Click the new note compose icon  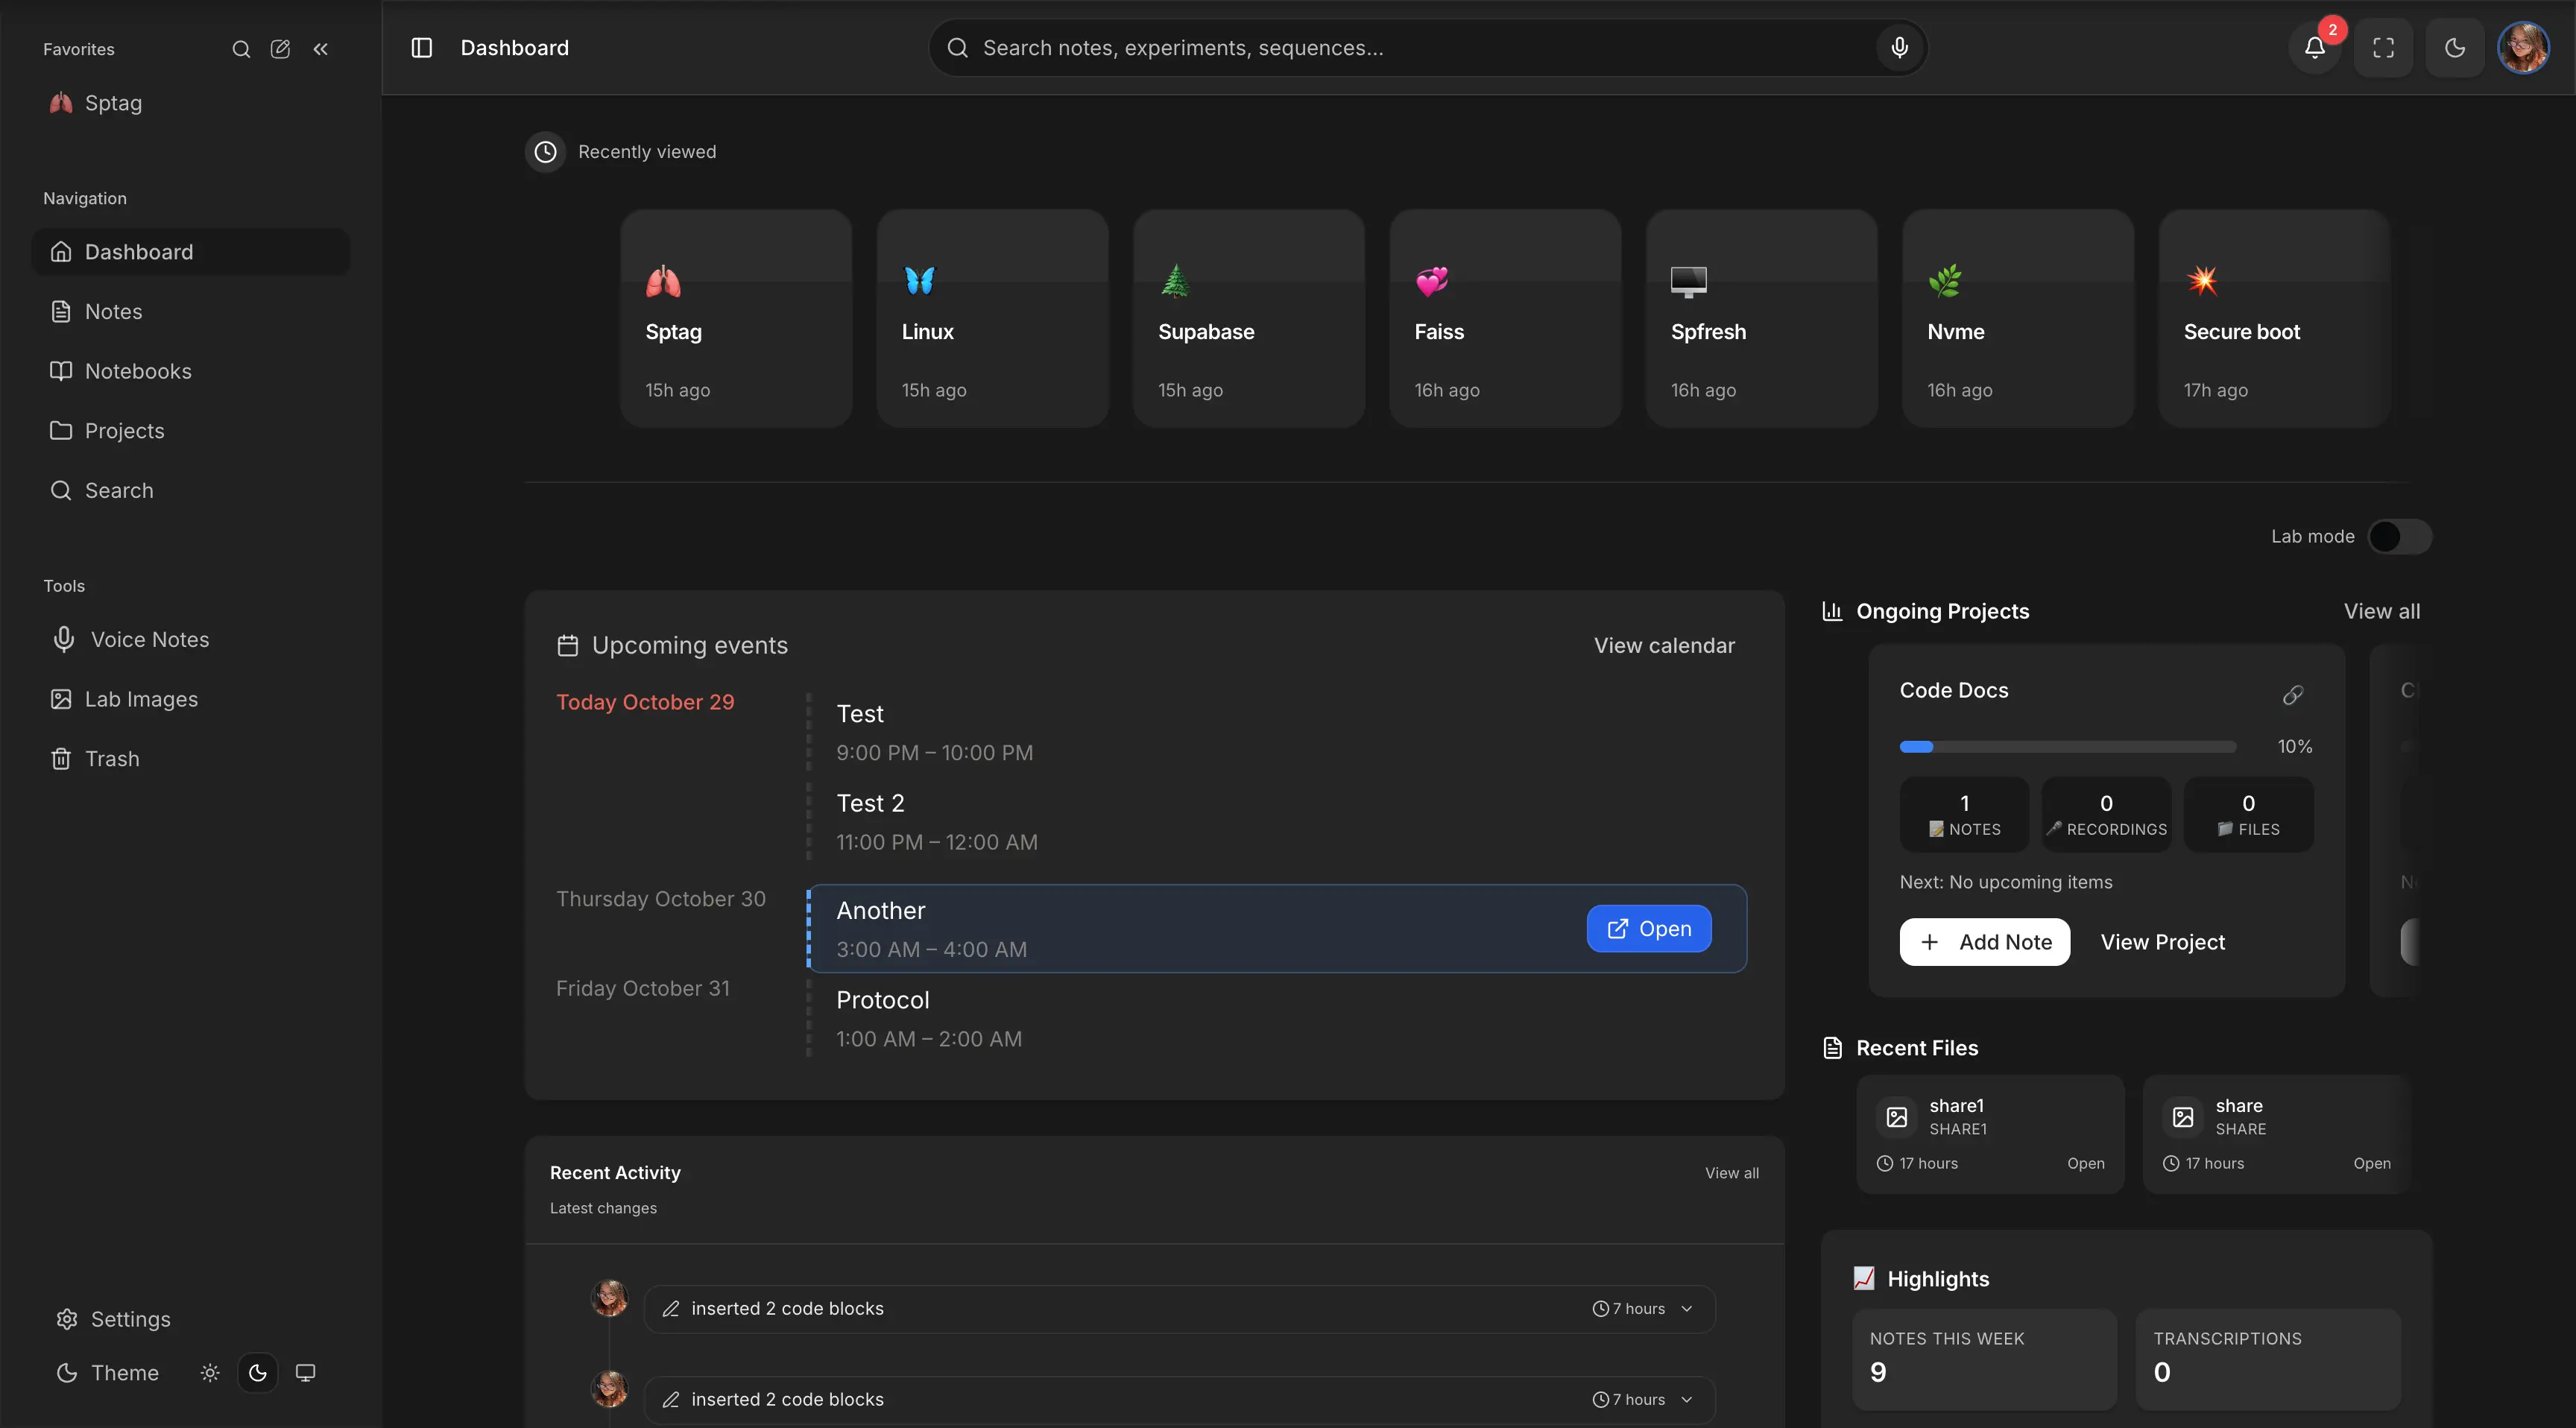click(280, 49)
